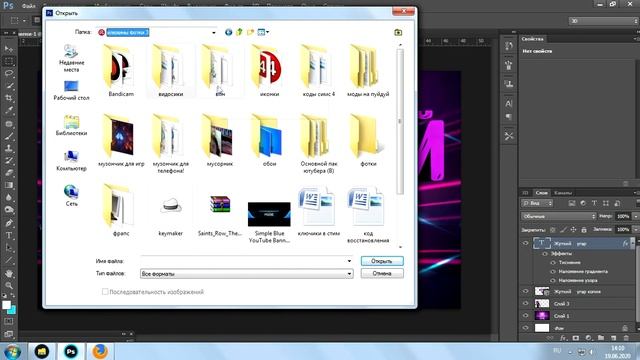Open file explorer from the taskbar
The height and width of the screenshot is (360, 640).
click(x=42, y=351)
